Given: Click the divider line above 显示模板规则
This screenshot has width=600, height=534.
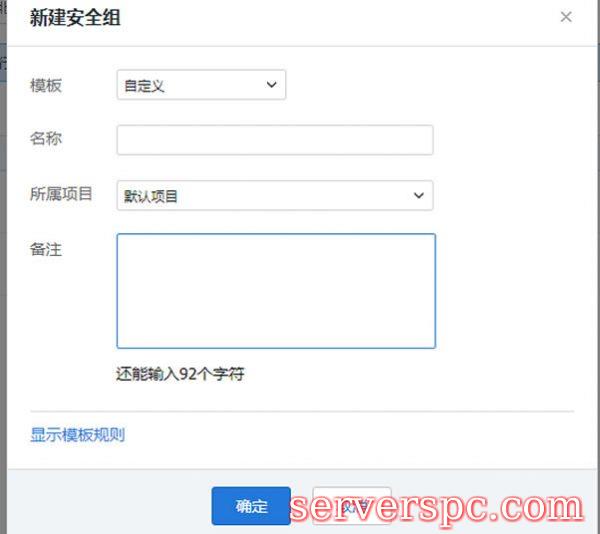Looking at the screenshot, I should click(x=302, y=411).
